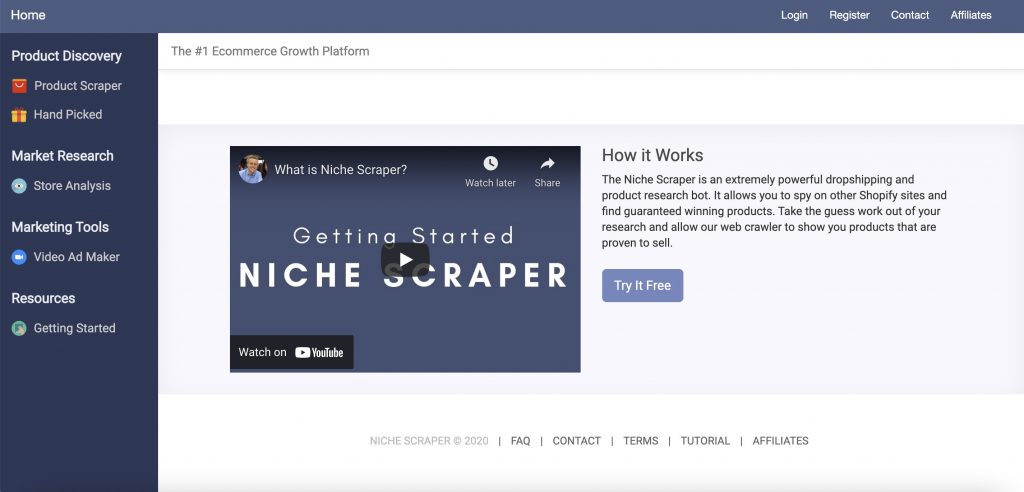
Task: Click The #1 Ecommerce Growth Platform text
Action: click(x=270, y=51)
